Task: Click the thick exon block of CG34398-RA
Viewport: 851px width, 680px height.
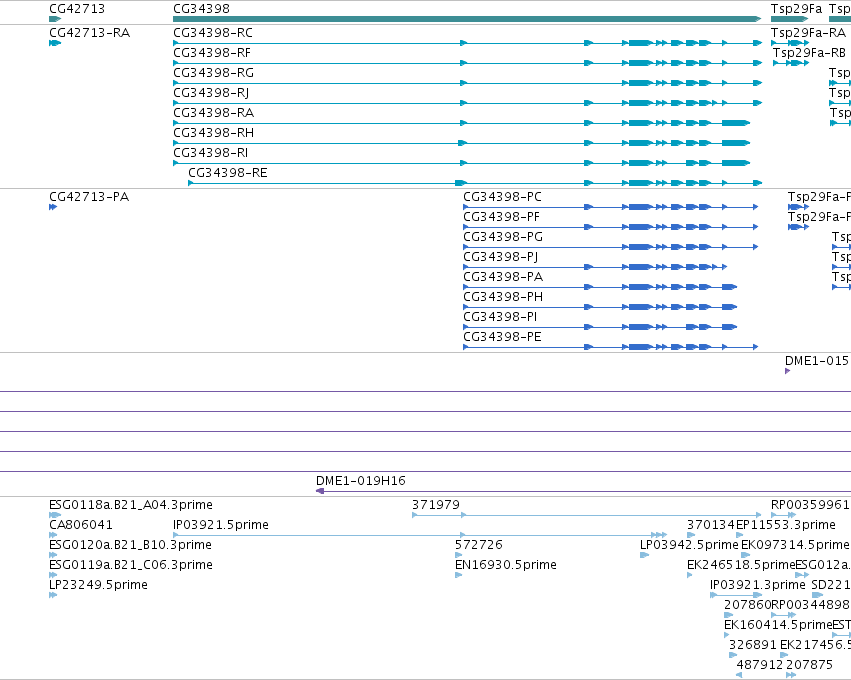Action: [x=735, y=123]
